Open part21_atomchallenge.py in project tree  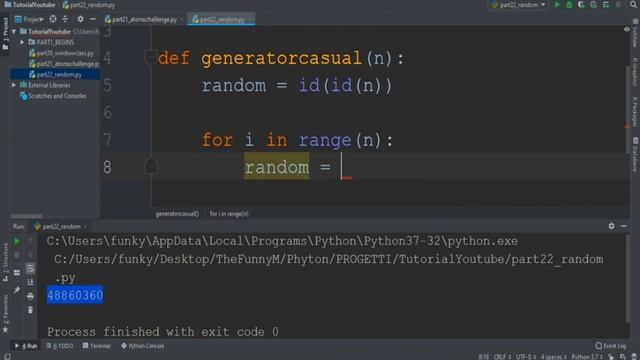coord(64,64)
